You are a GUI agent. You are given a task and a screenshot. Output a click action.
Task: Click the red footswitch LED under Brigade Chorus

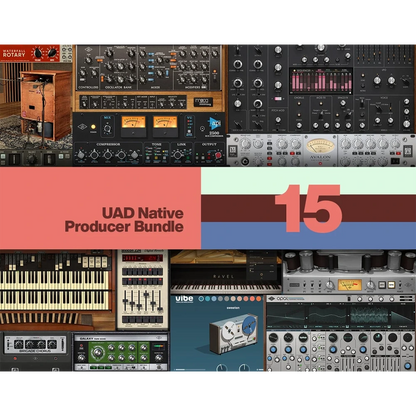pyautogui.click(x=15, y=359)
